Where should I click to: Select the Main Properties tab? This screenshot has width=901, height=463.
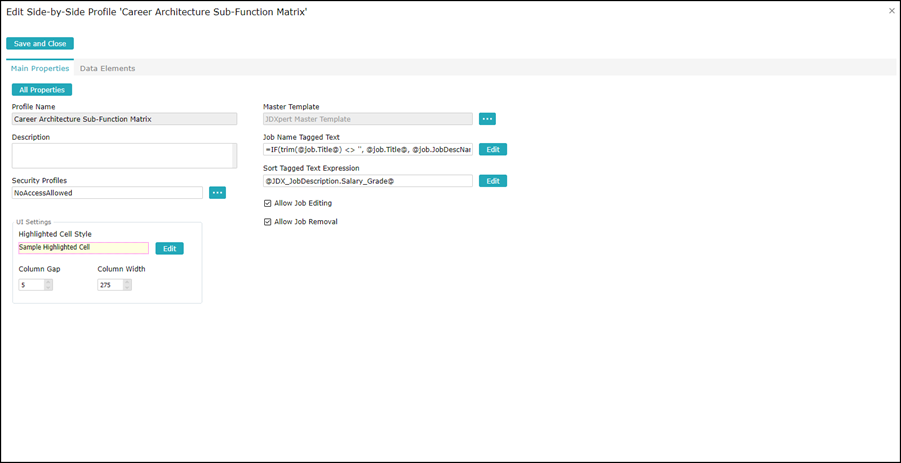click(40, 69)
